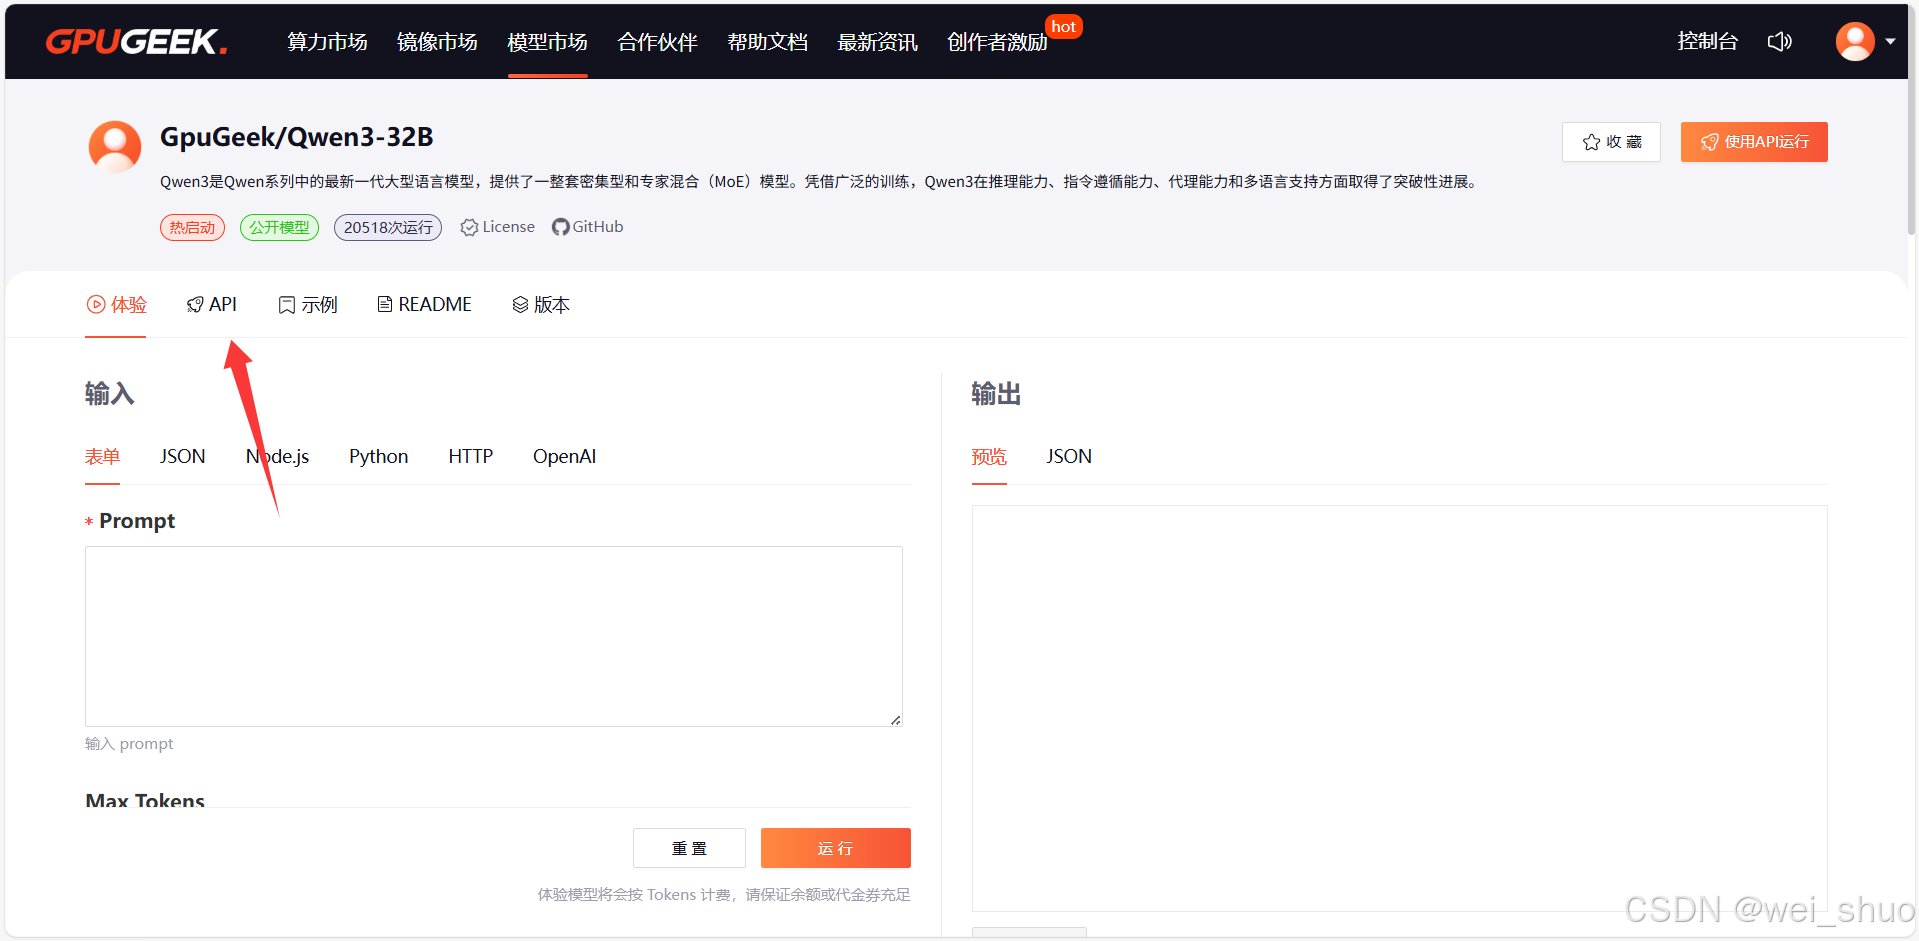
Task: Switch to the API tab
Action: 212,305
